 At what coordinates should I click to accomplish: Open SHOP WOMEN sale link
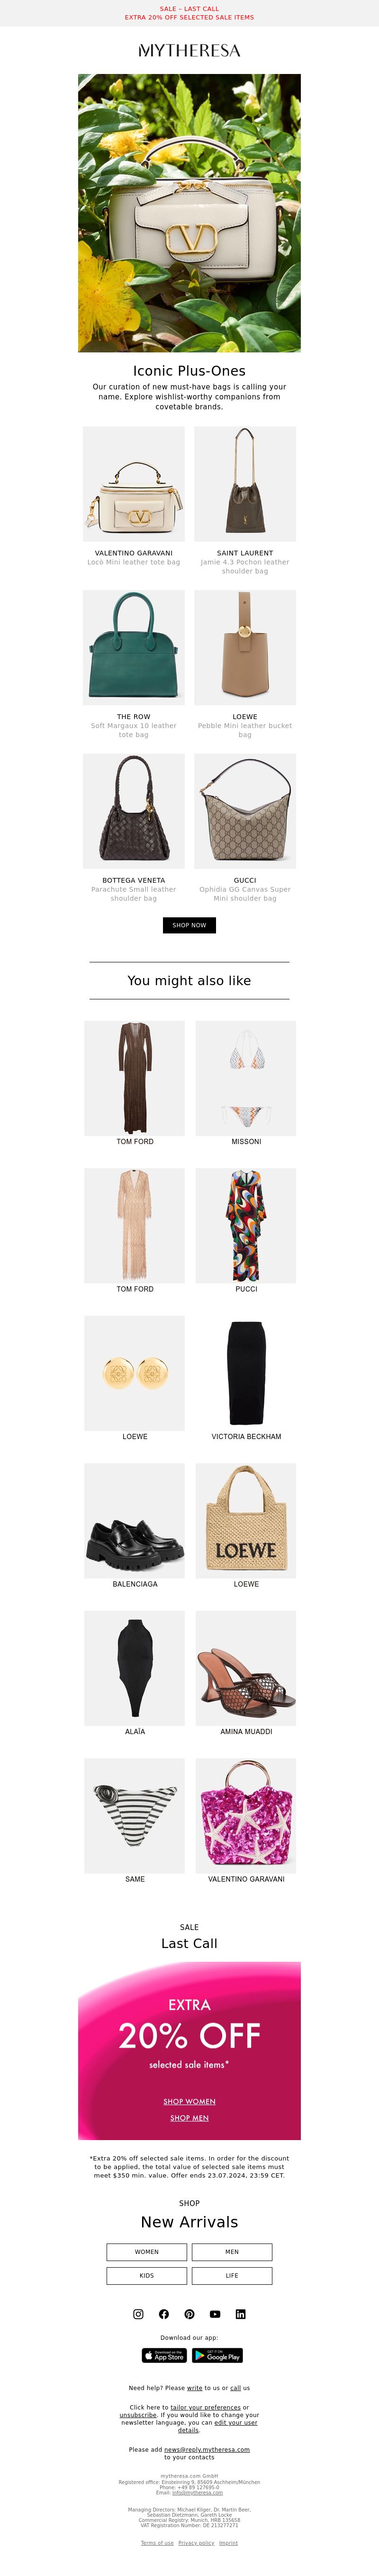point(189,2101)
